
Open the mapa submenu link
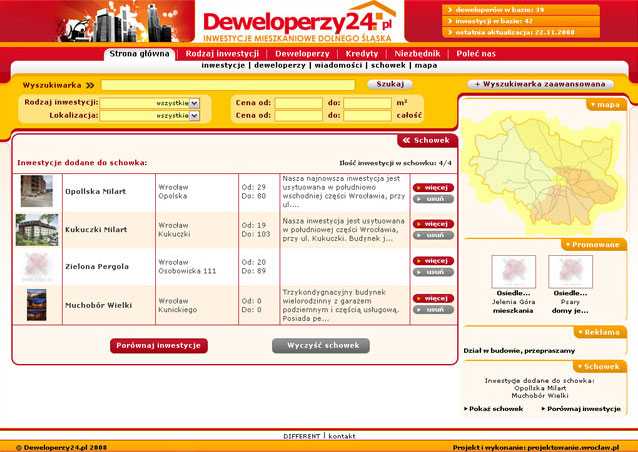click(x=426, y=65)
